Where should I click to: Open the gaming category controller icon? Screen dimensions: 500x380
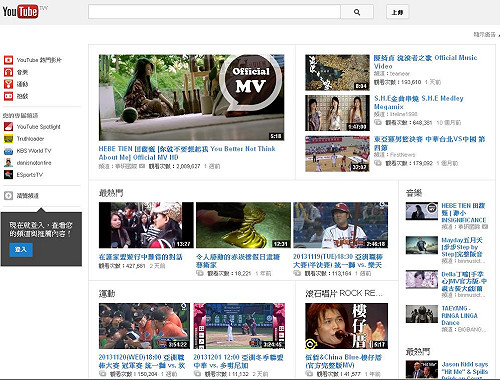tap(8, 96)
